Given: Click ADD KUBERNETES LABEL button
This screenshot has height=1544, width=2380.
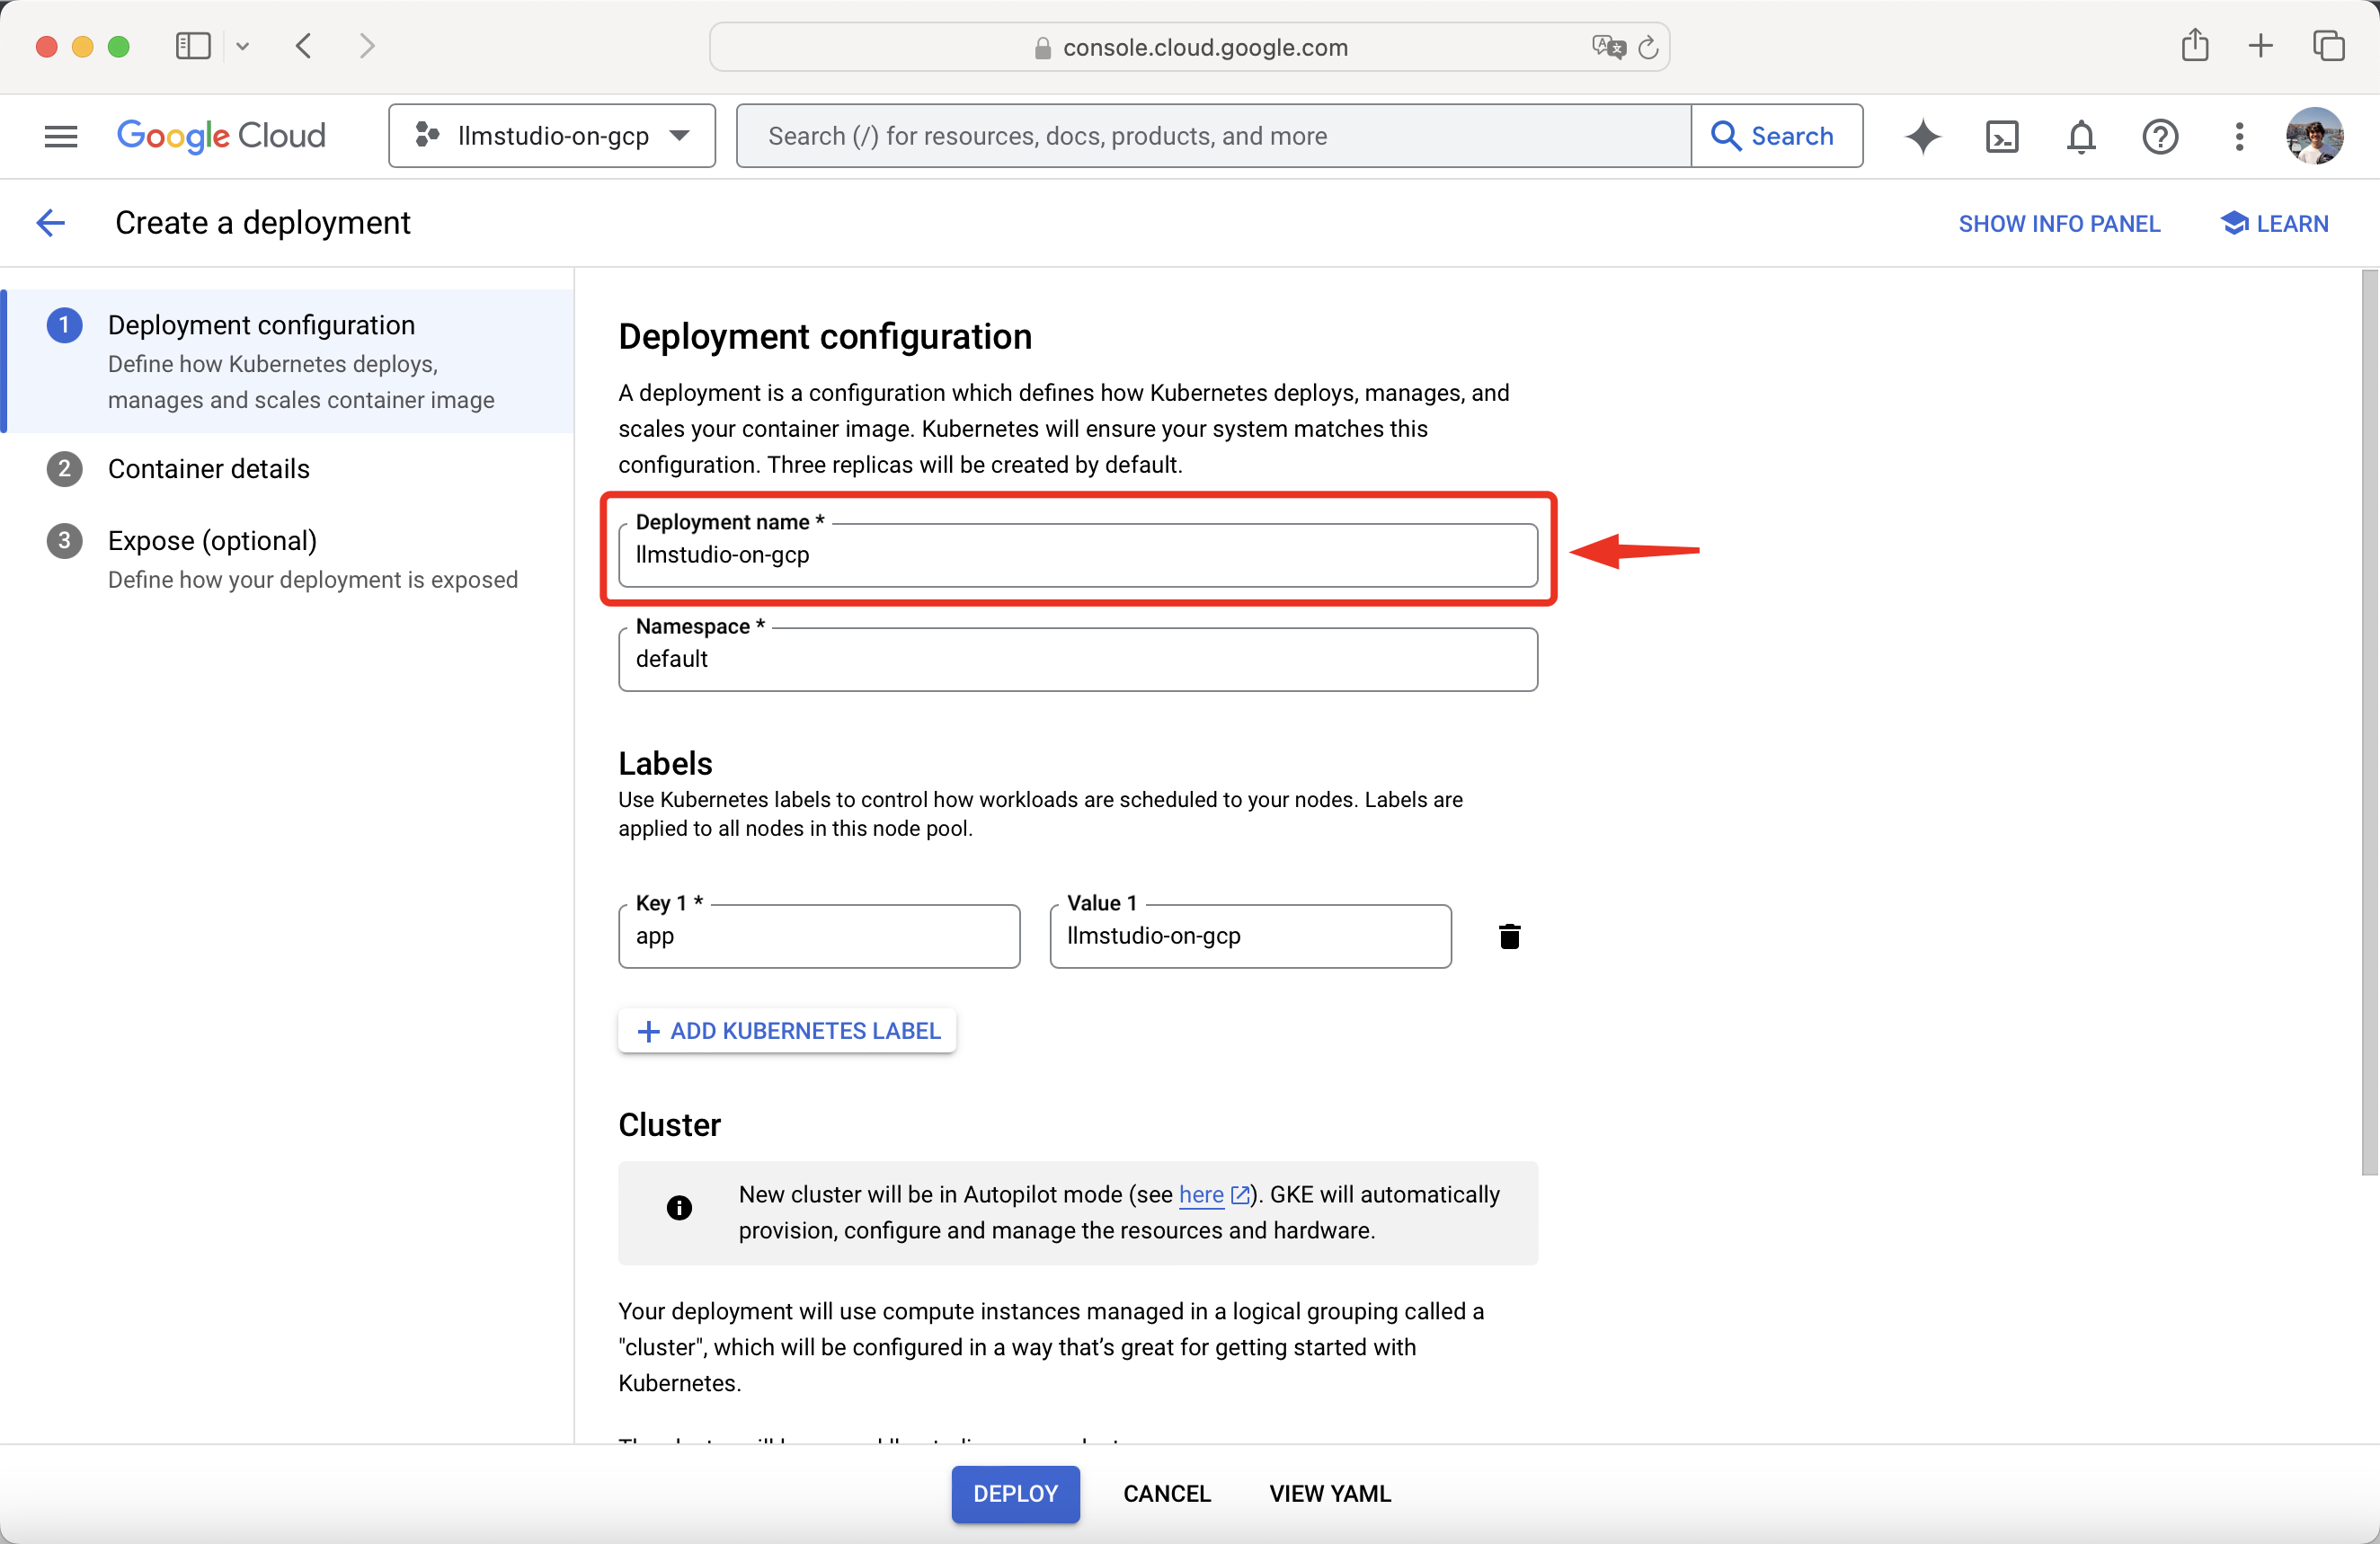Looking at the screenshot, I should click(787, 1031).
